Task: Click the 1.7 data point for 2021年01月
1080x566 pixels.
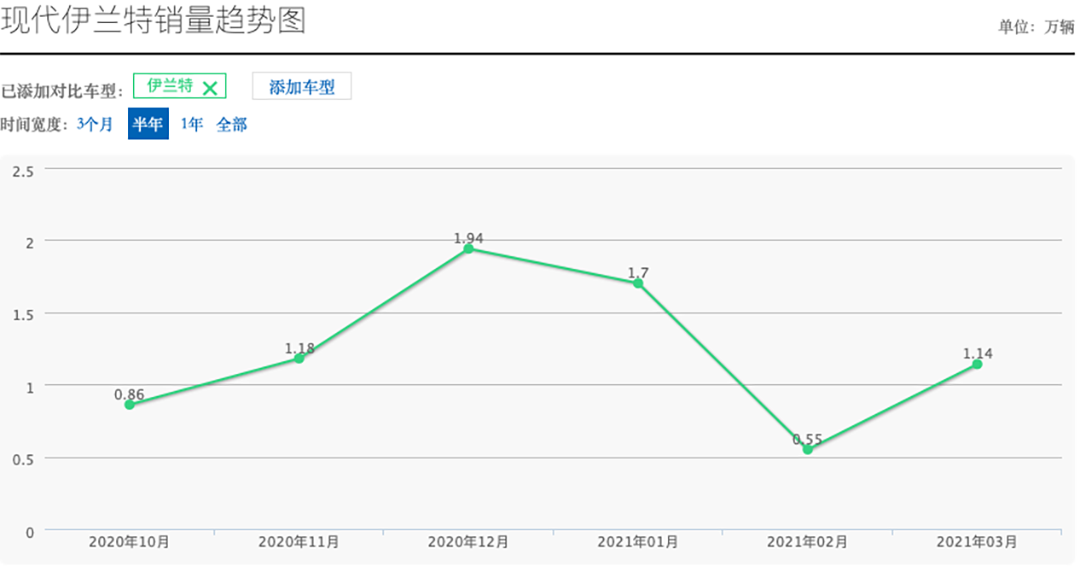Action: click(638, 283)
